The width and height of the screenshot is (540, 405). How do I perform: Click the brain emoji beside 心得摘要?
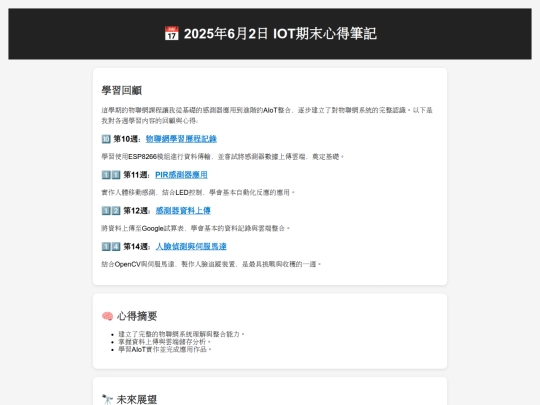pos(107,316)
